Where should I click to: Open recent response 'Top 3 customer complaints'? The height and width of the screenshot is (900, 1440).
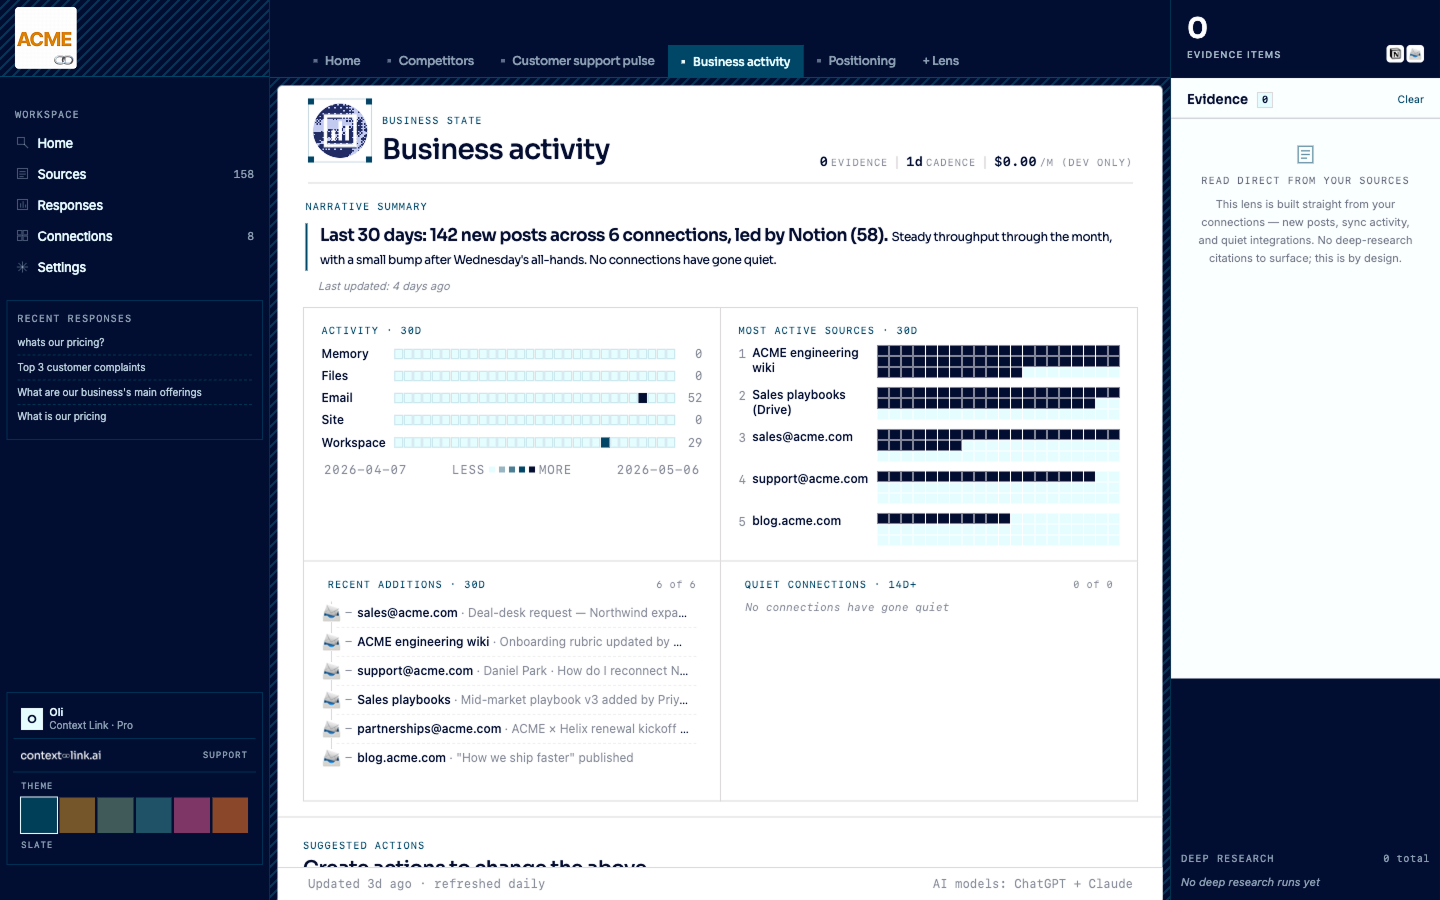point(134,367)
